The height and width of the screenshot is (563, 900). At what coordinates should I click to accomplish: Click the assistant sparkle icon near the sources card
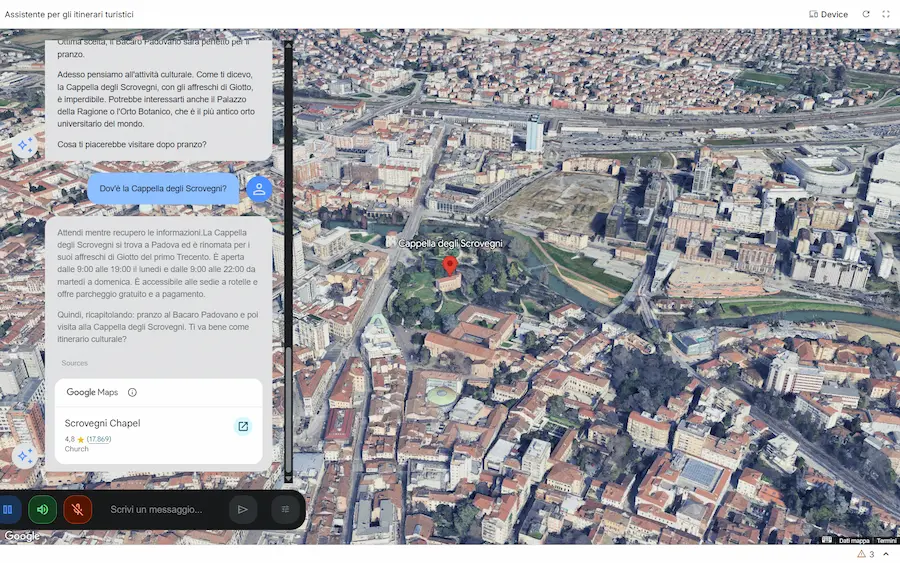click(x=25, y=456)
